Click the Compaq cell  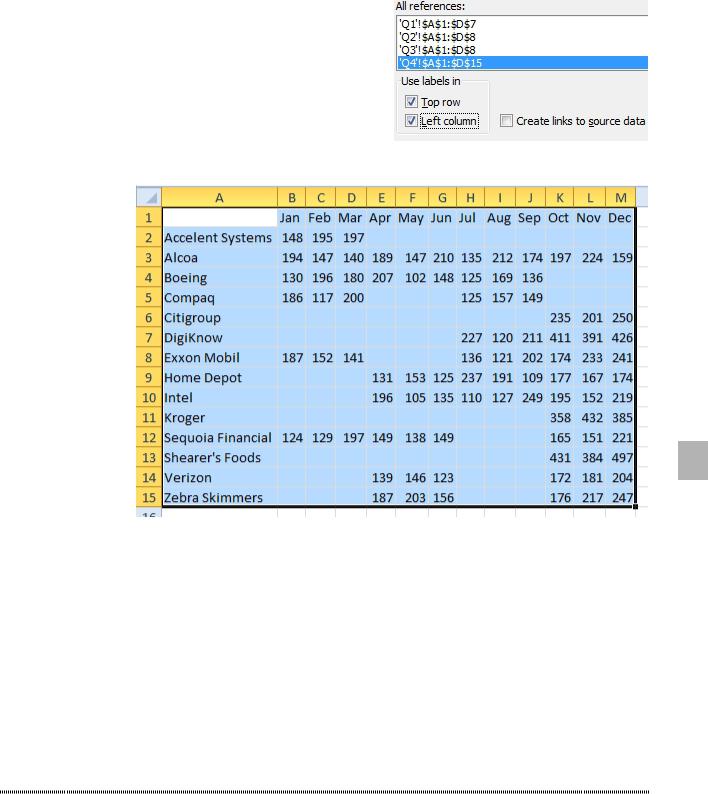click(219, 298)
